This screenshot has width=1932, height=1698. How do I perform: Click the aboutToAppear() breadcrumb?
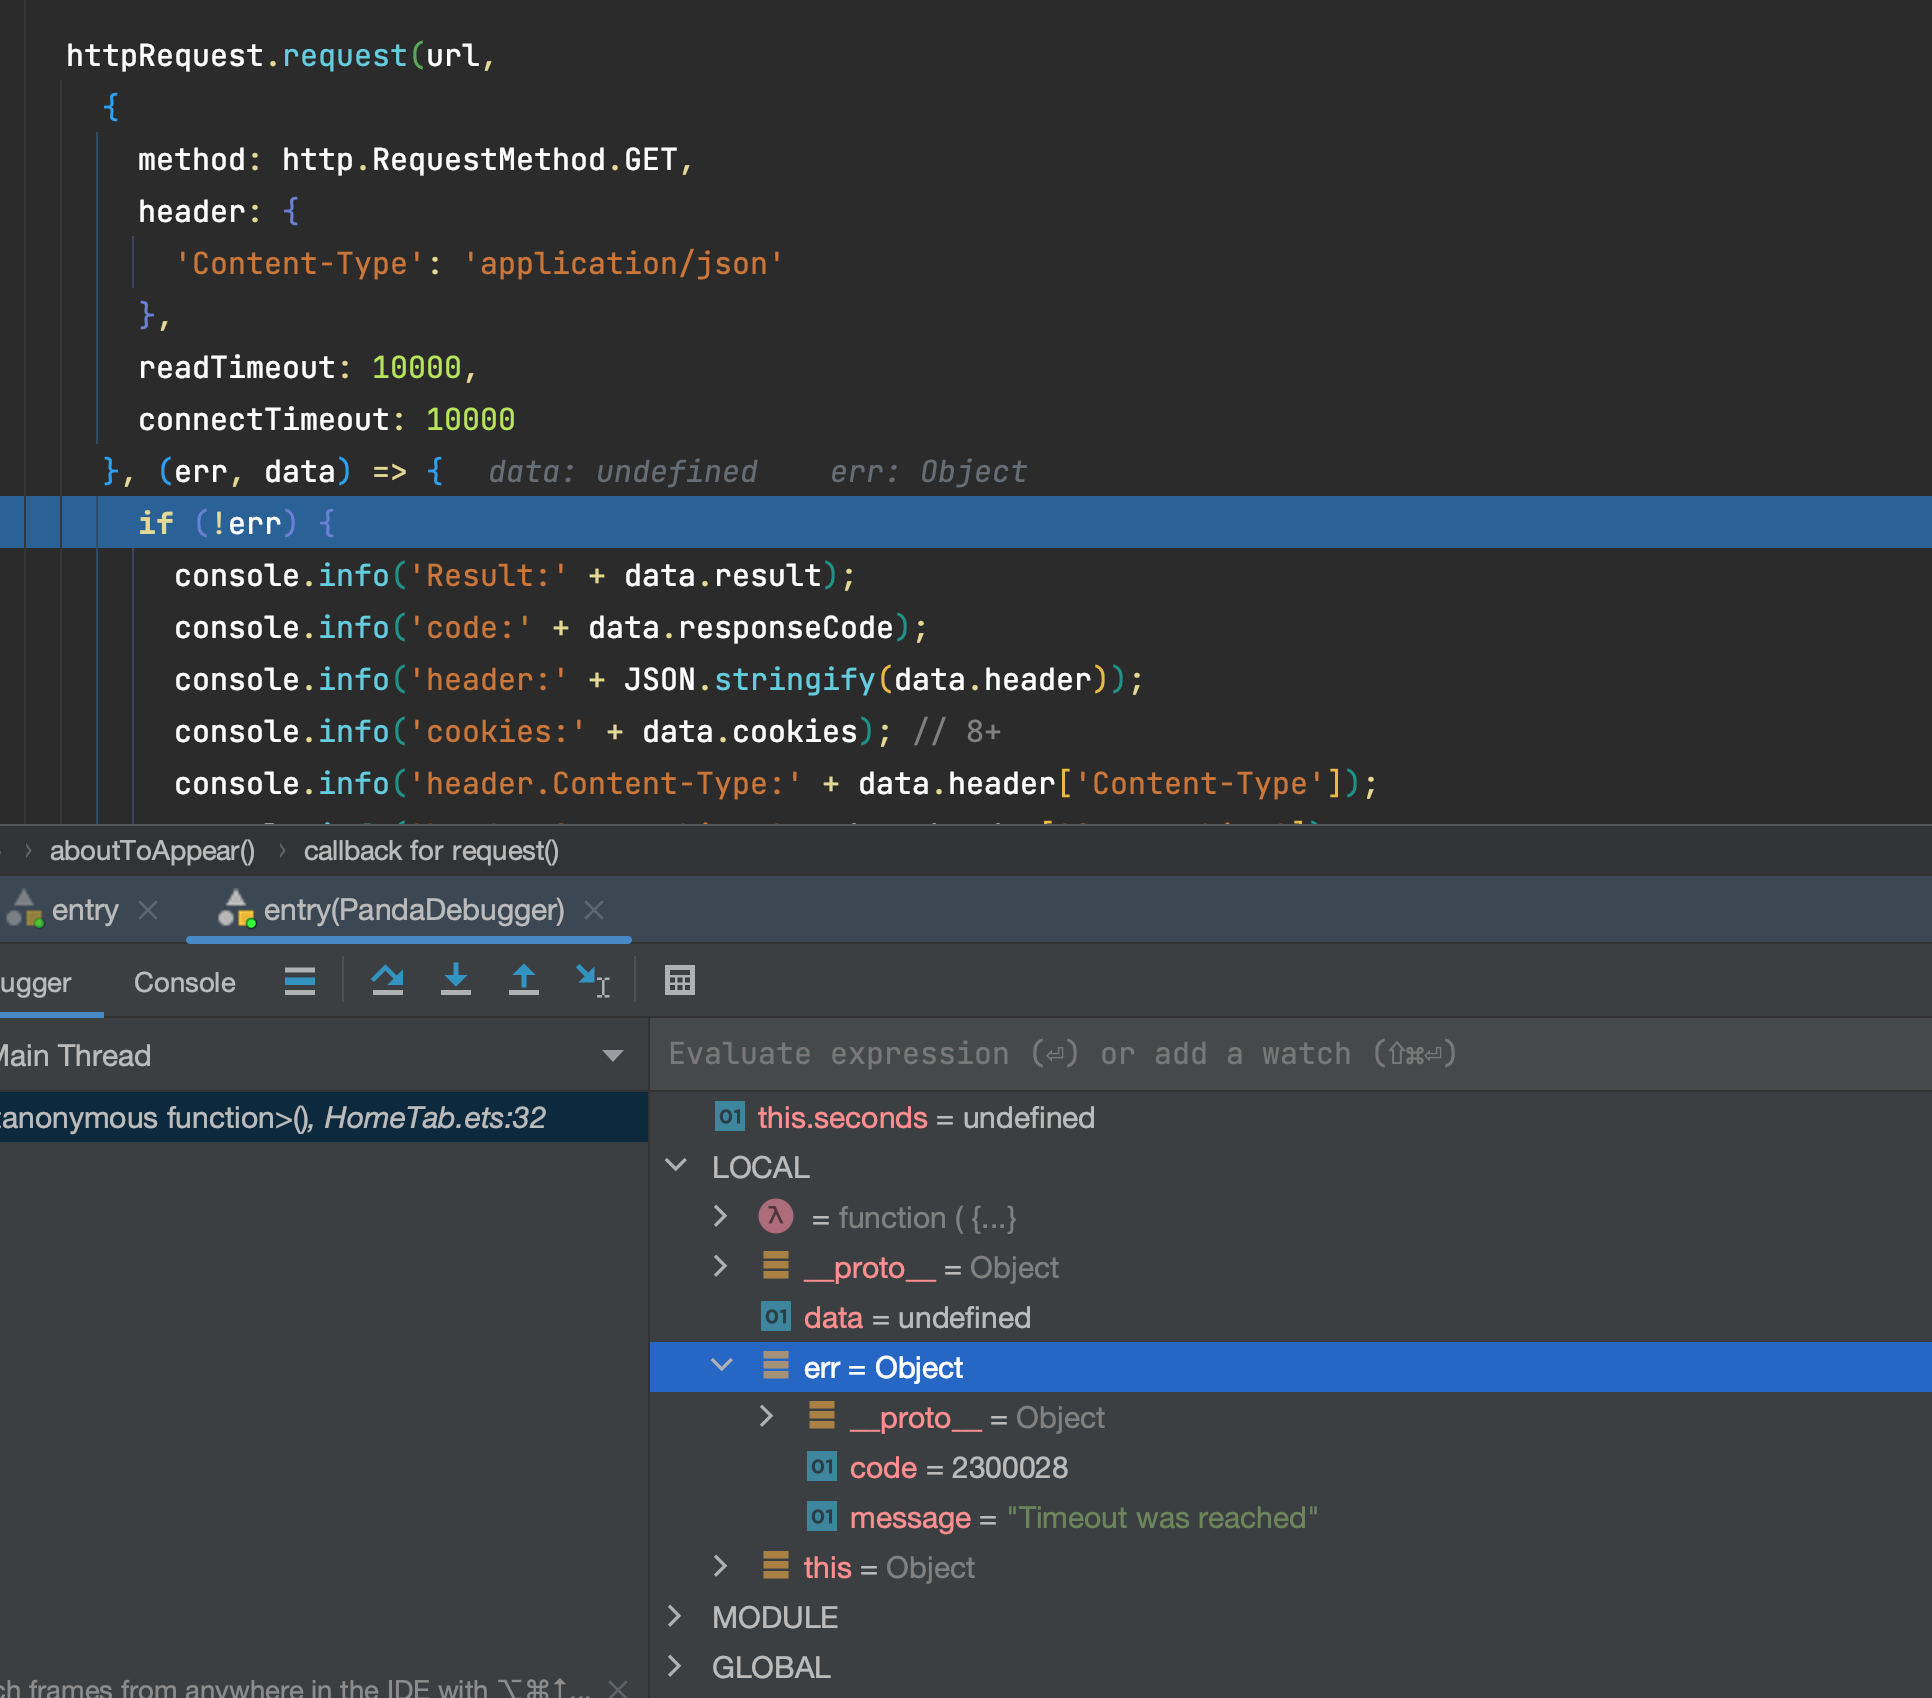(152, 851)
